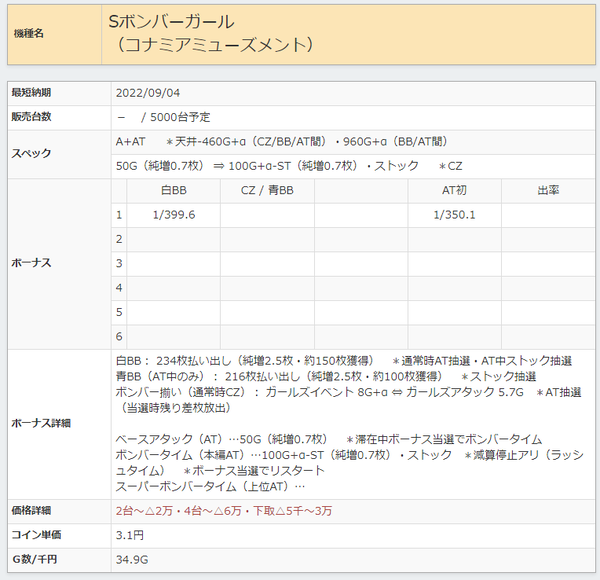The image size is (600, 580).
Task: Select the date 2022/09/04
Action: click(148, 93)
